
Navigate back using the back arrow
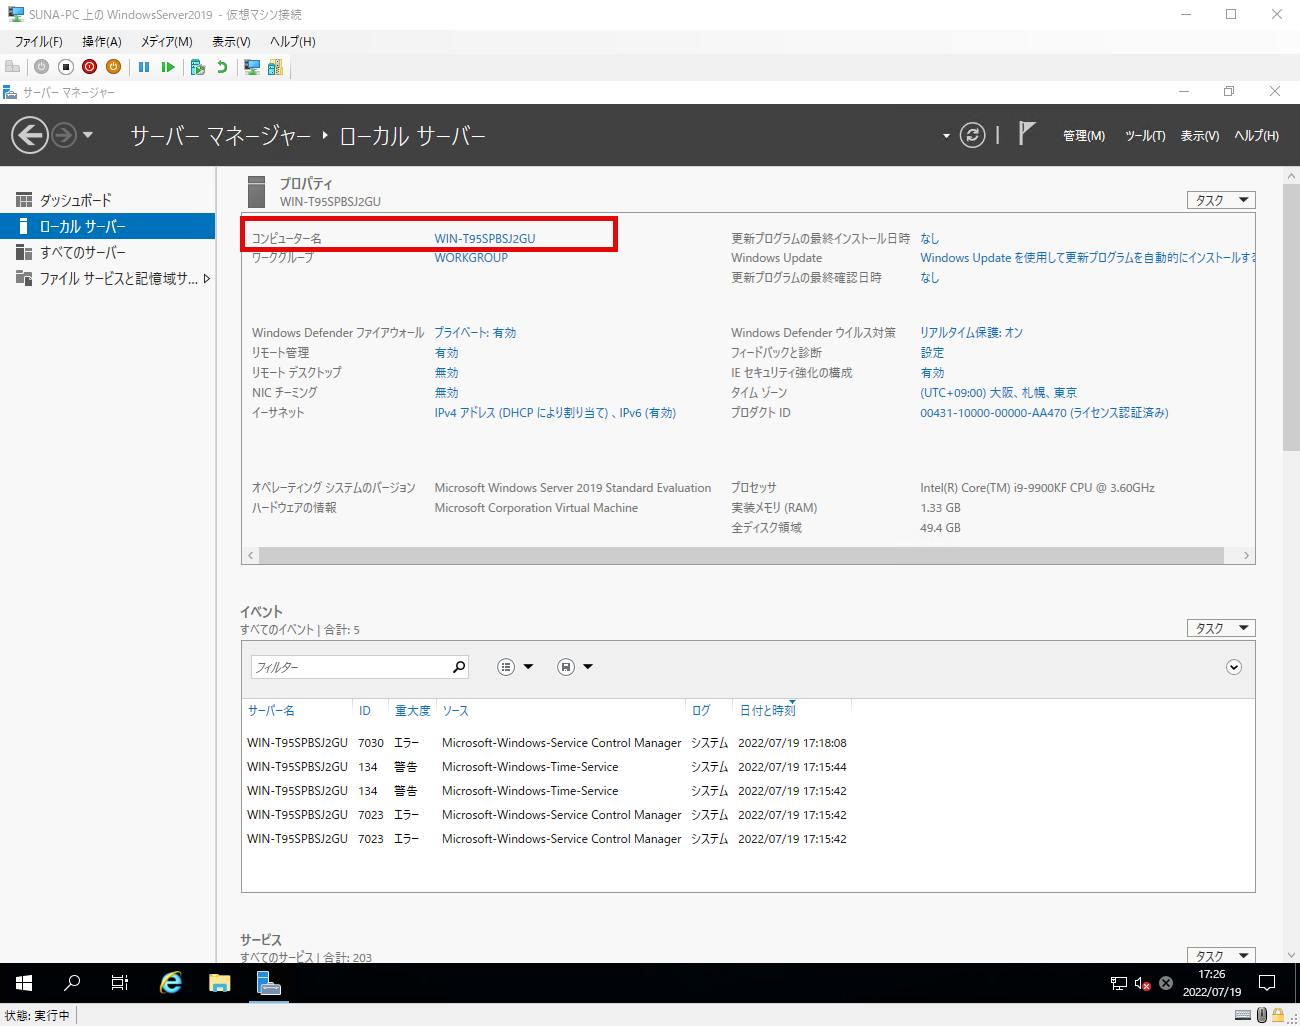click(30, 134)
